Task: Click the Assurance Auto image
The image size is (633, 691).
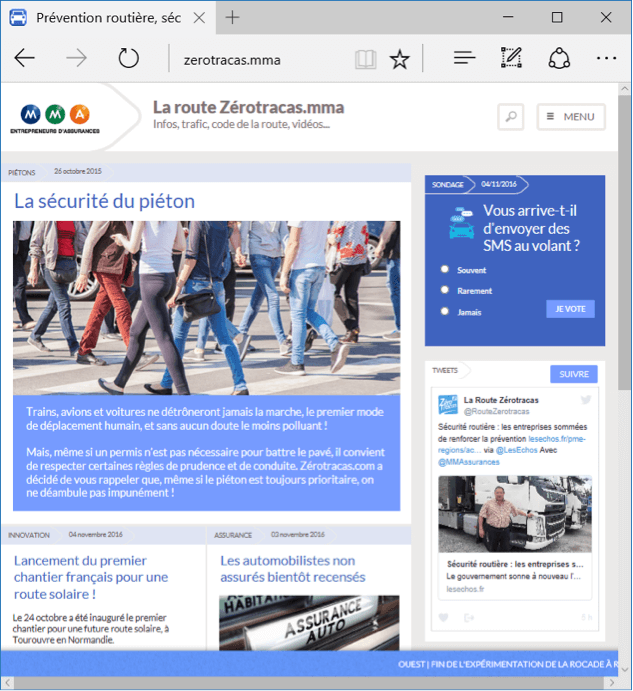Action: point(309,623)
